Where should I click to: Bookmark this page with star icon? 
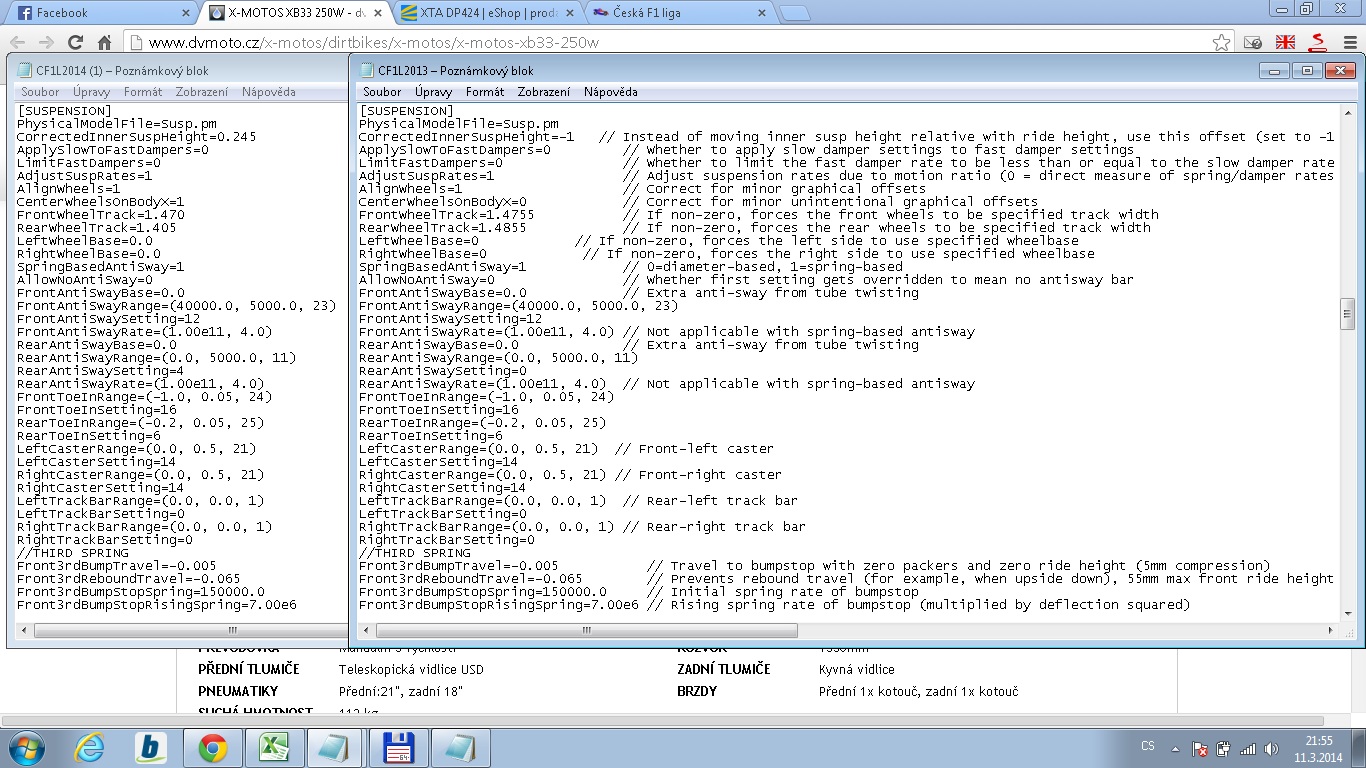click(x=1221, y=43)
